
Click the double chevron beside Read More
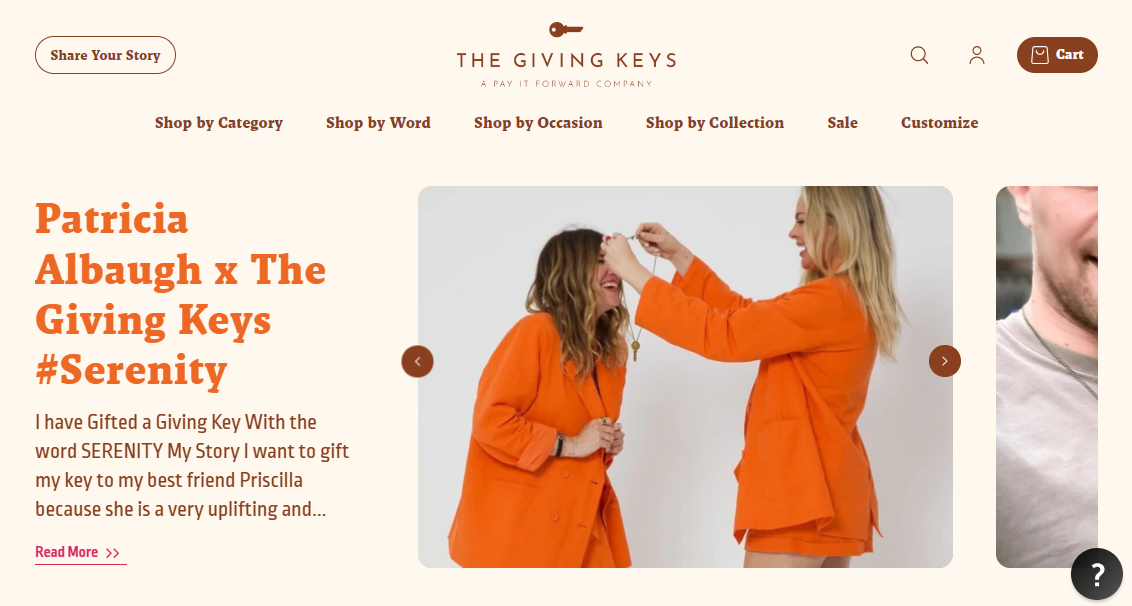click(113, 553)
